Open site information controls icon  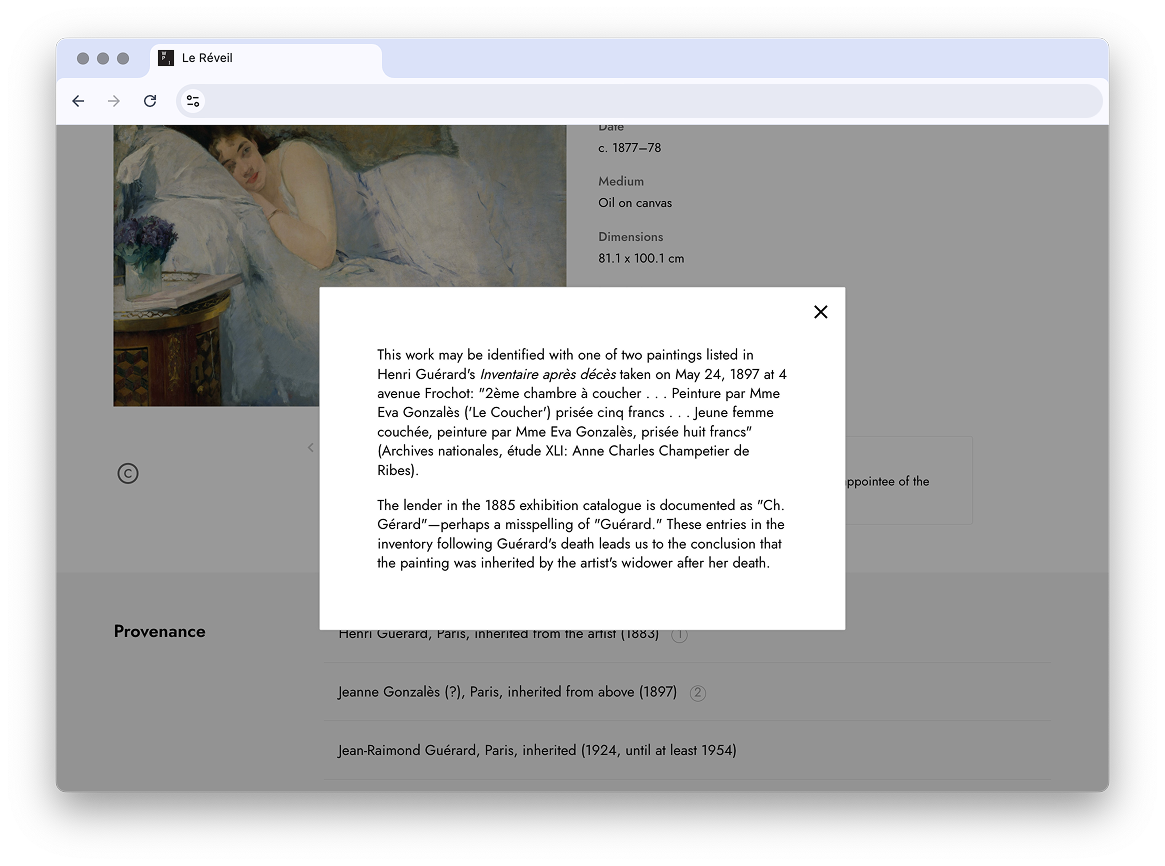pos(193,101)
